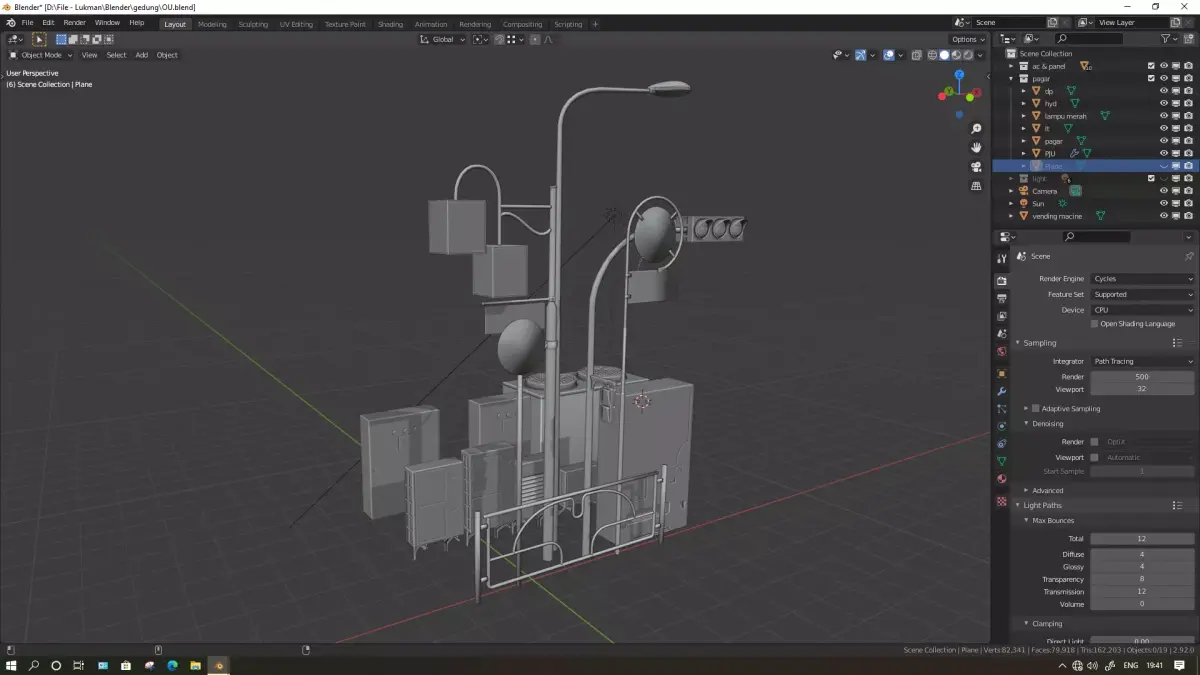Open the Render menu
Viewport: 1200px width, 675px height.
click(x=74, y=22)
